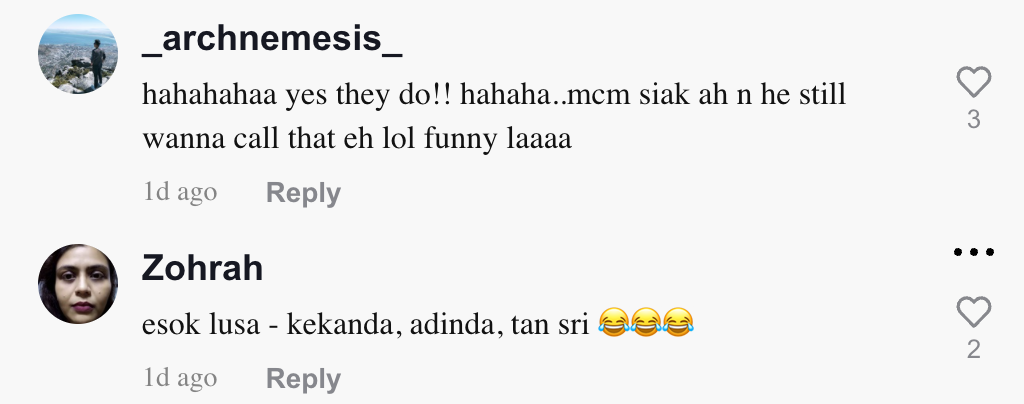Visit the _archnemesis_ username link

(272, 39)
